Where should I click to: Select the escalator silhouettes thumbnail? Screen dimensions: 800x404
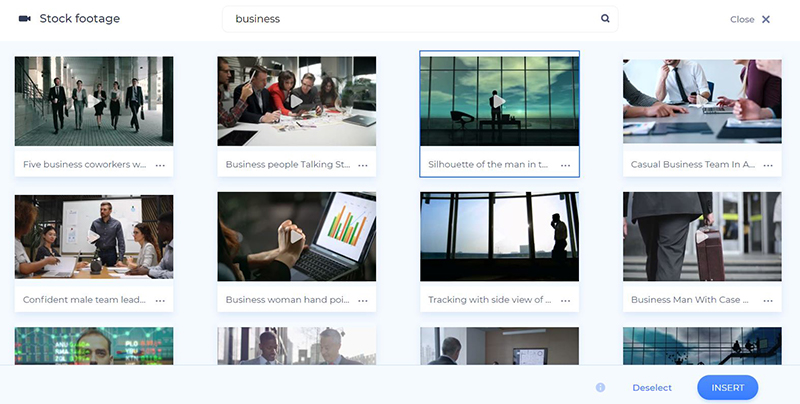pos(702,346)
